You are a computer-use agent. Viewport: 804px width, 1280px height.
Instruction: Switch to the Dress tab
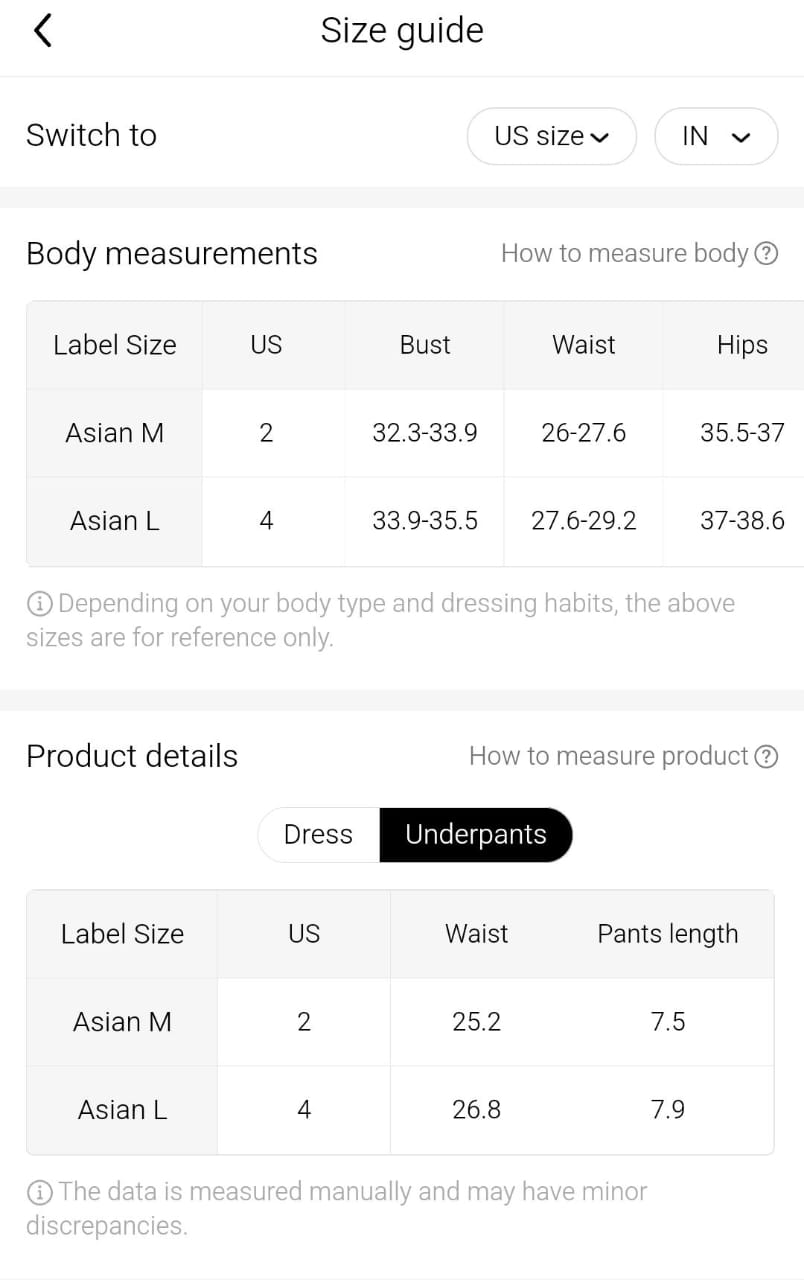[318, 834]
